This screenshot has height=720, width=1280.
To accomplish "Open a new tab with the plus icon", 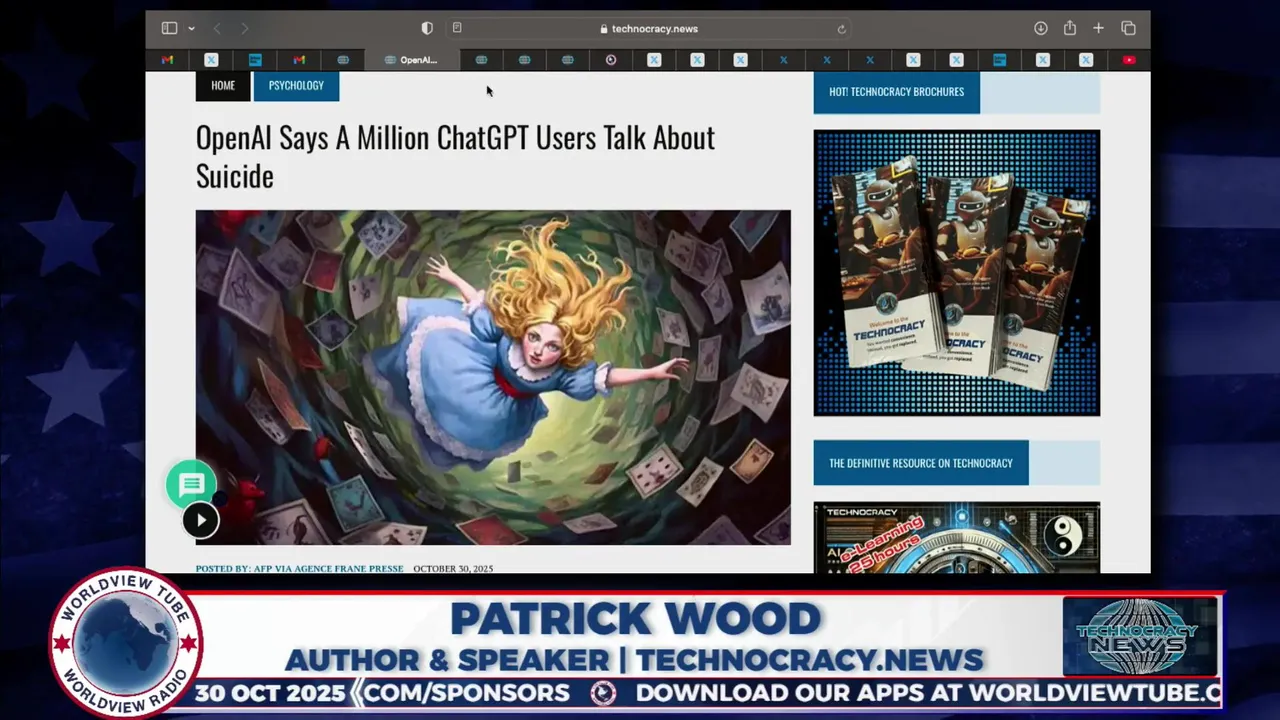I will click(1098, 28).
